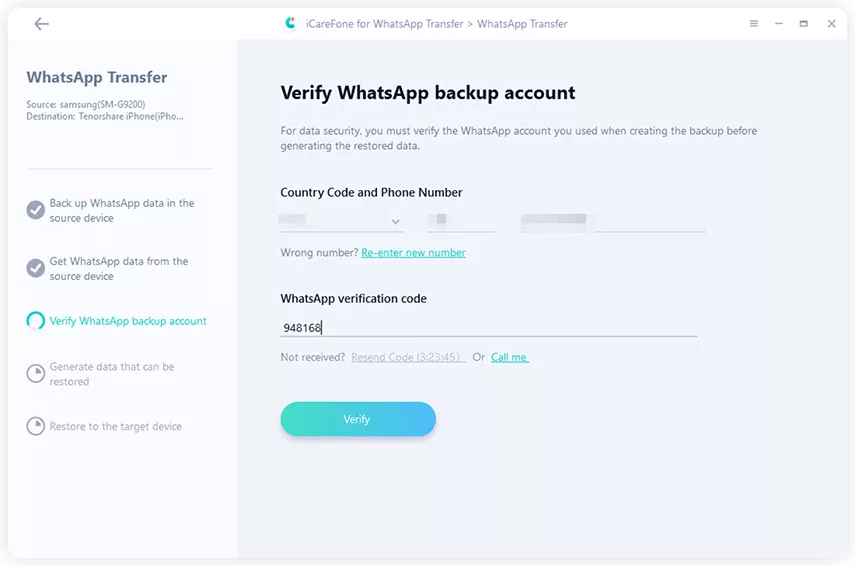Click the spinner icon for Verify step
The image size is (855, 566).
coord(35,321)
